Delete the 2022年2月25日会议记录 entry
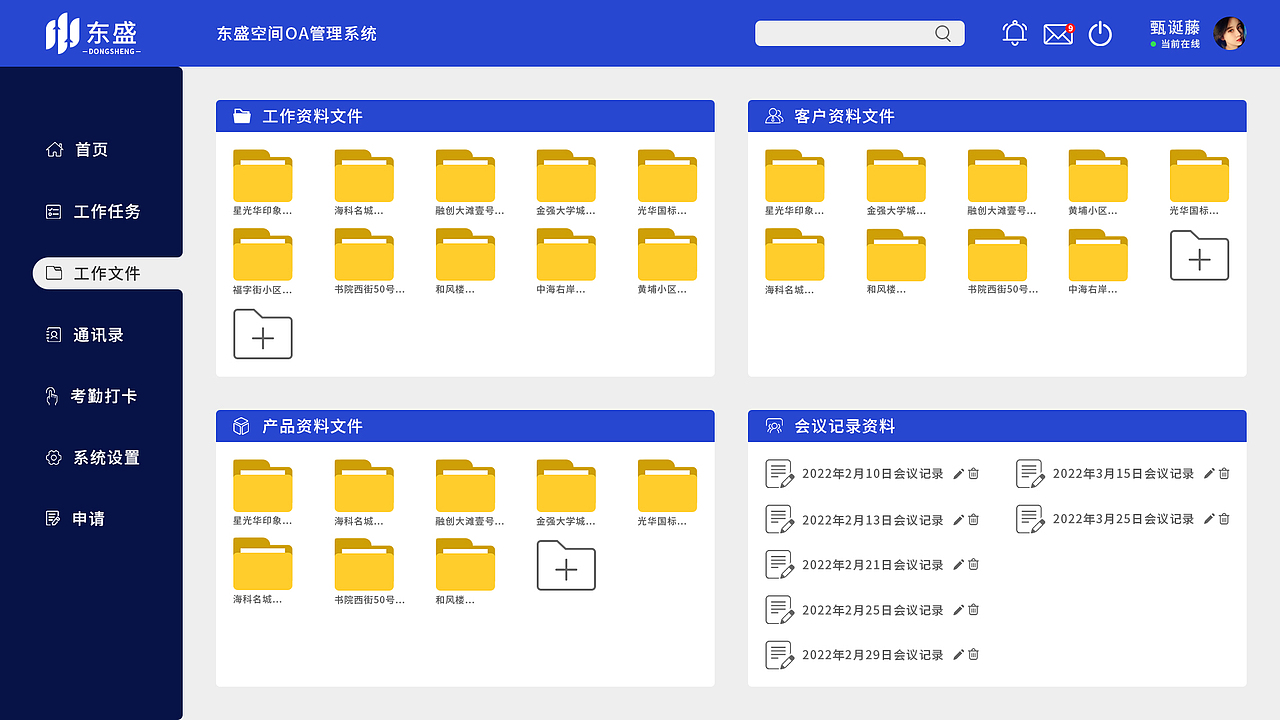1280x720 pixels. tap(973, 610)
